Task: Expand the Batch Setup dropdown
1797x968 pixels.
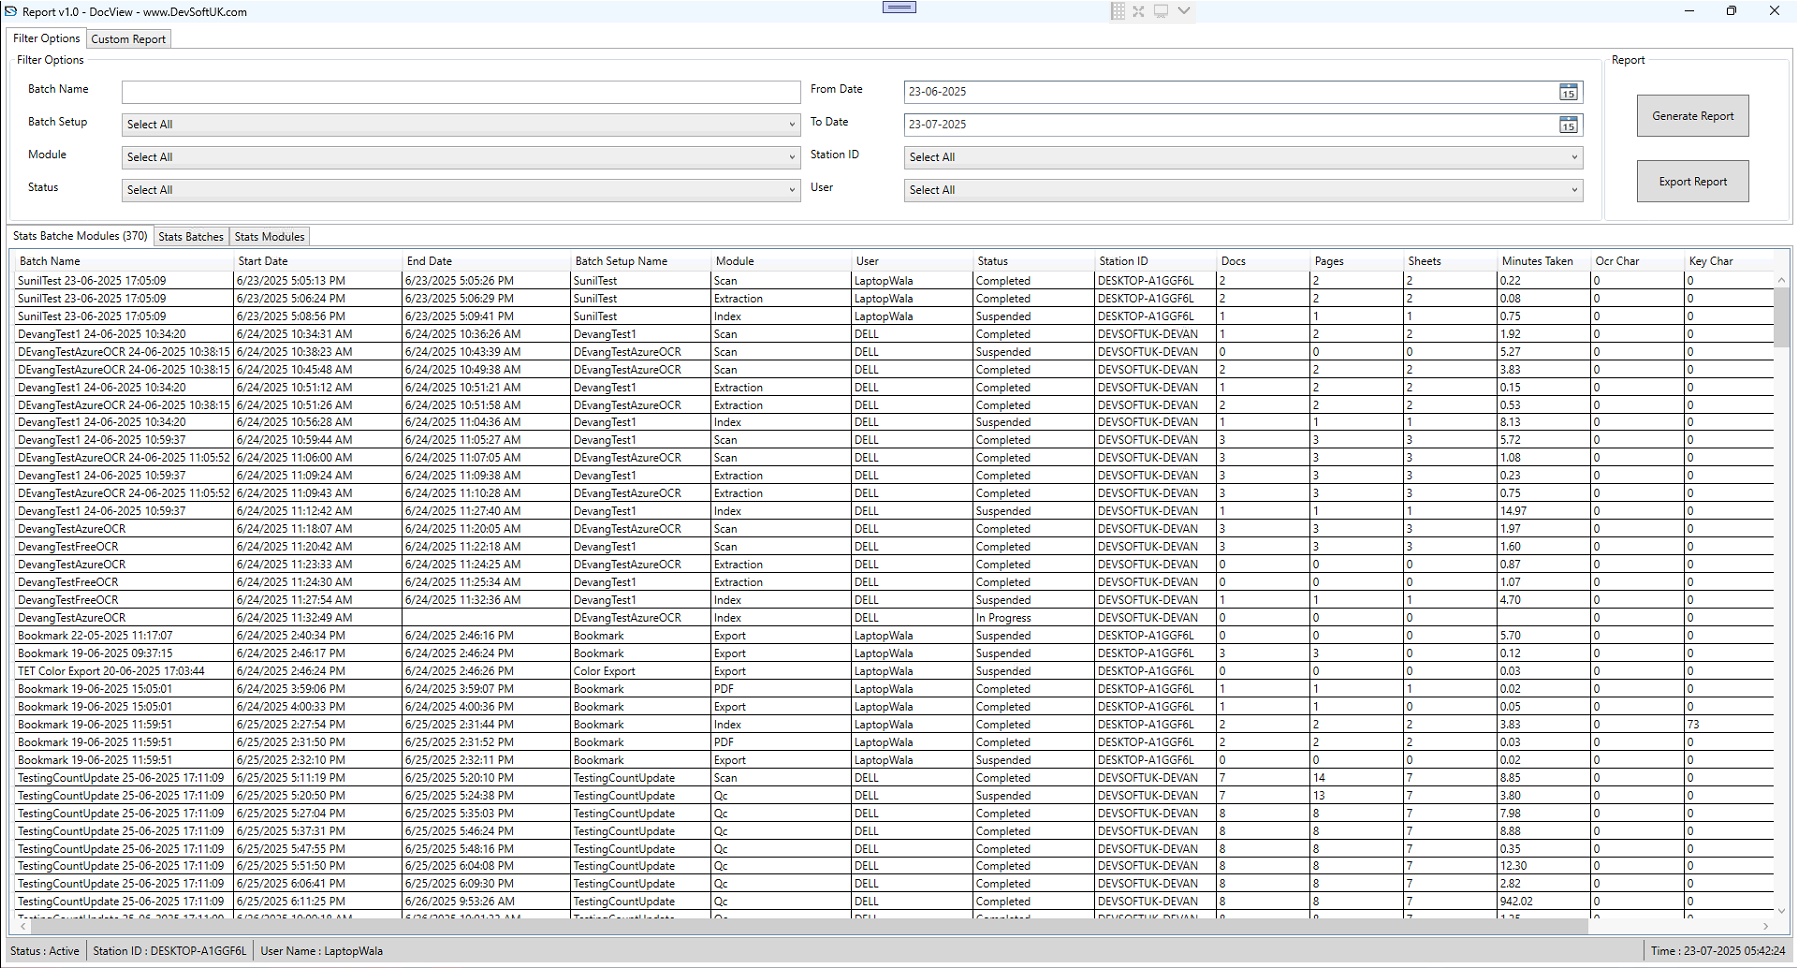Action: [791, 125]
